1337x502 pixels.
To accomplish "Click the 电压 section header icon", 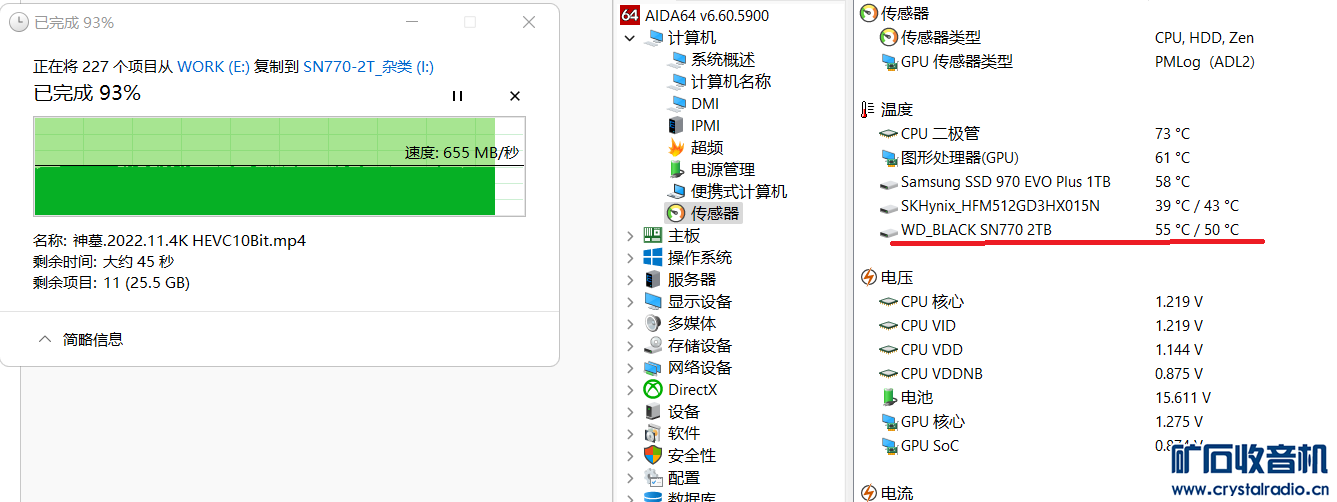I will 868,278.
